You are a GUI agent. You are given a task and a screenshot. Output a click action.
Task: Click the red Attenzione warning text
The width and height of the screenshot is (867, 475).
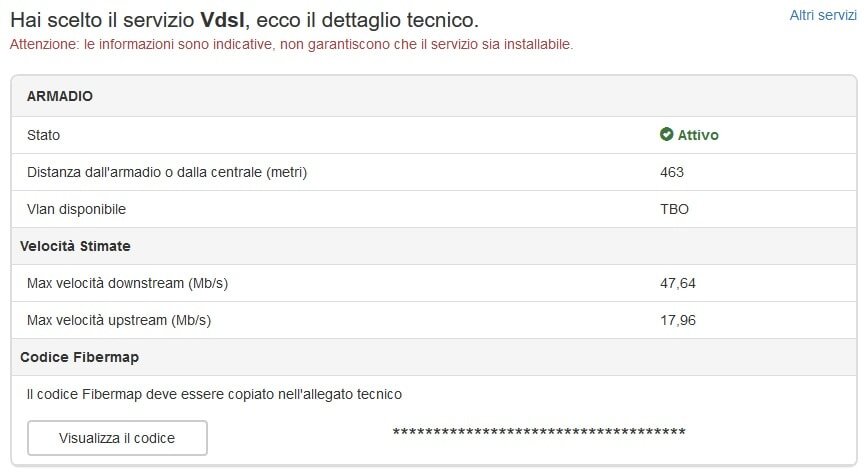[x=290, y=45]
